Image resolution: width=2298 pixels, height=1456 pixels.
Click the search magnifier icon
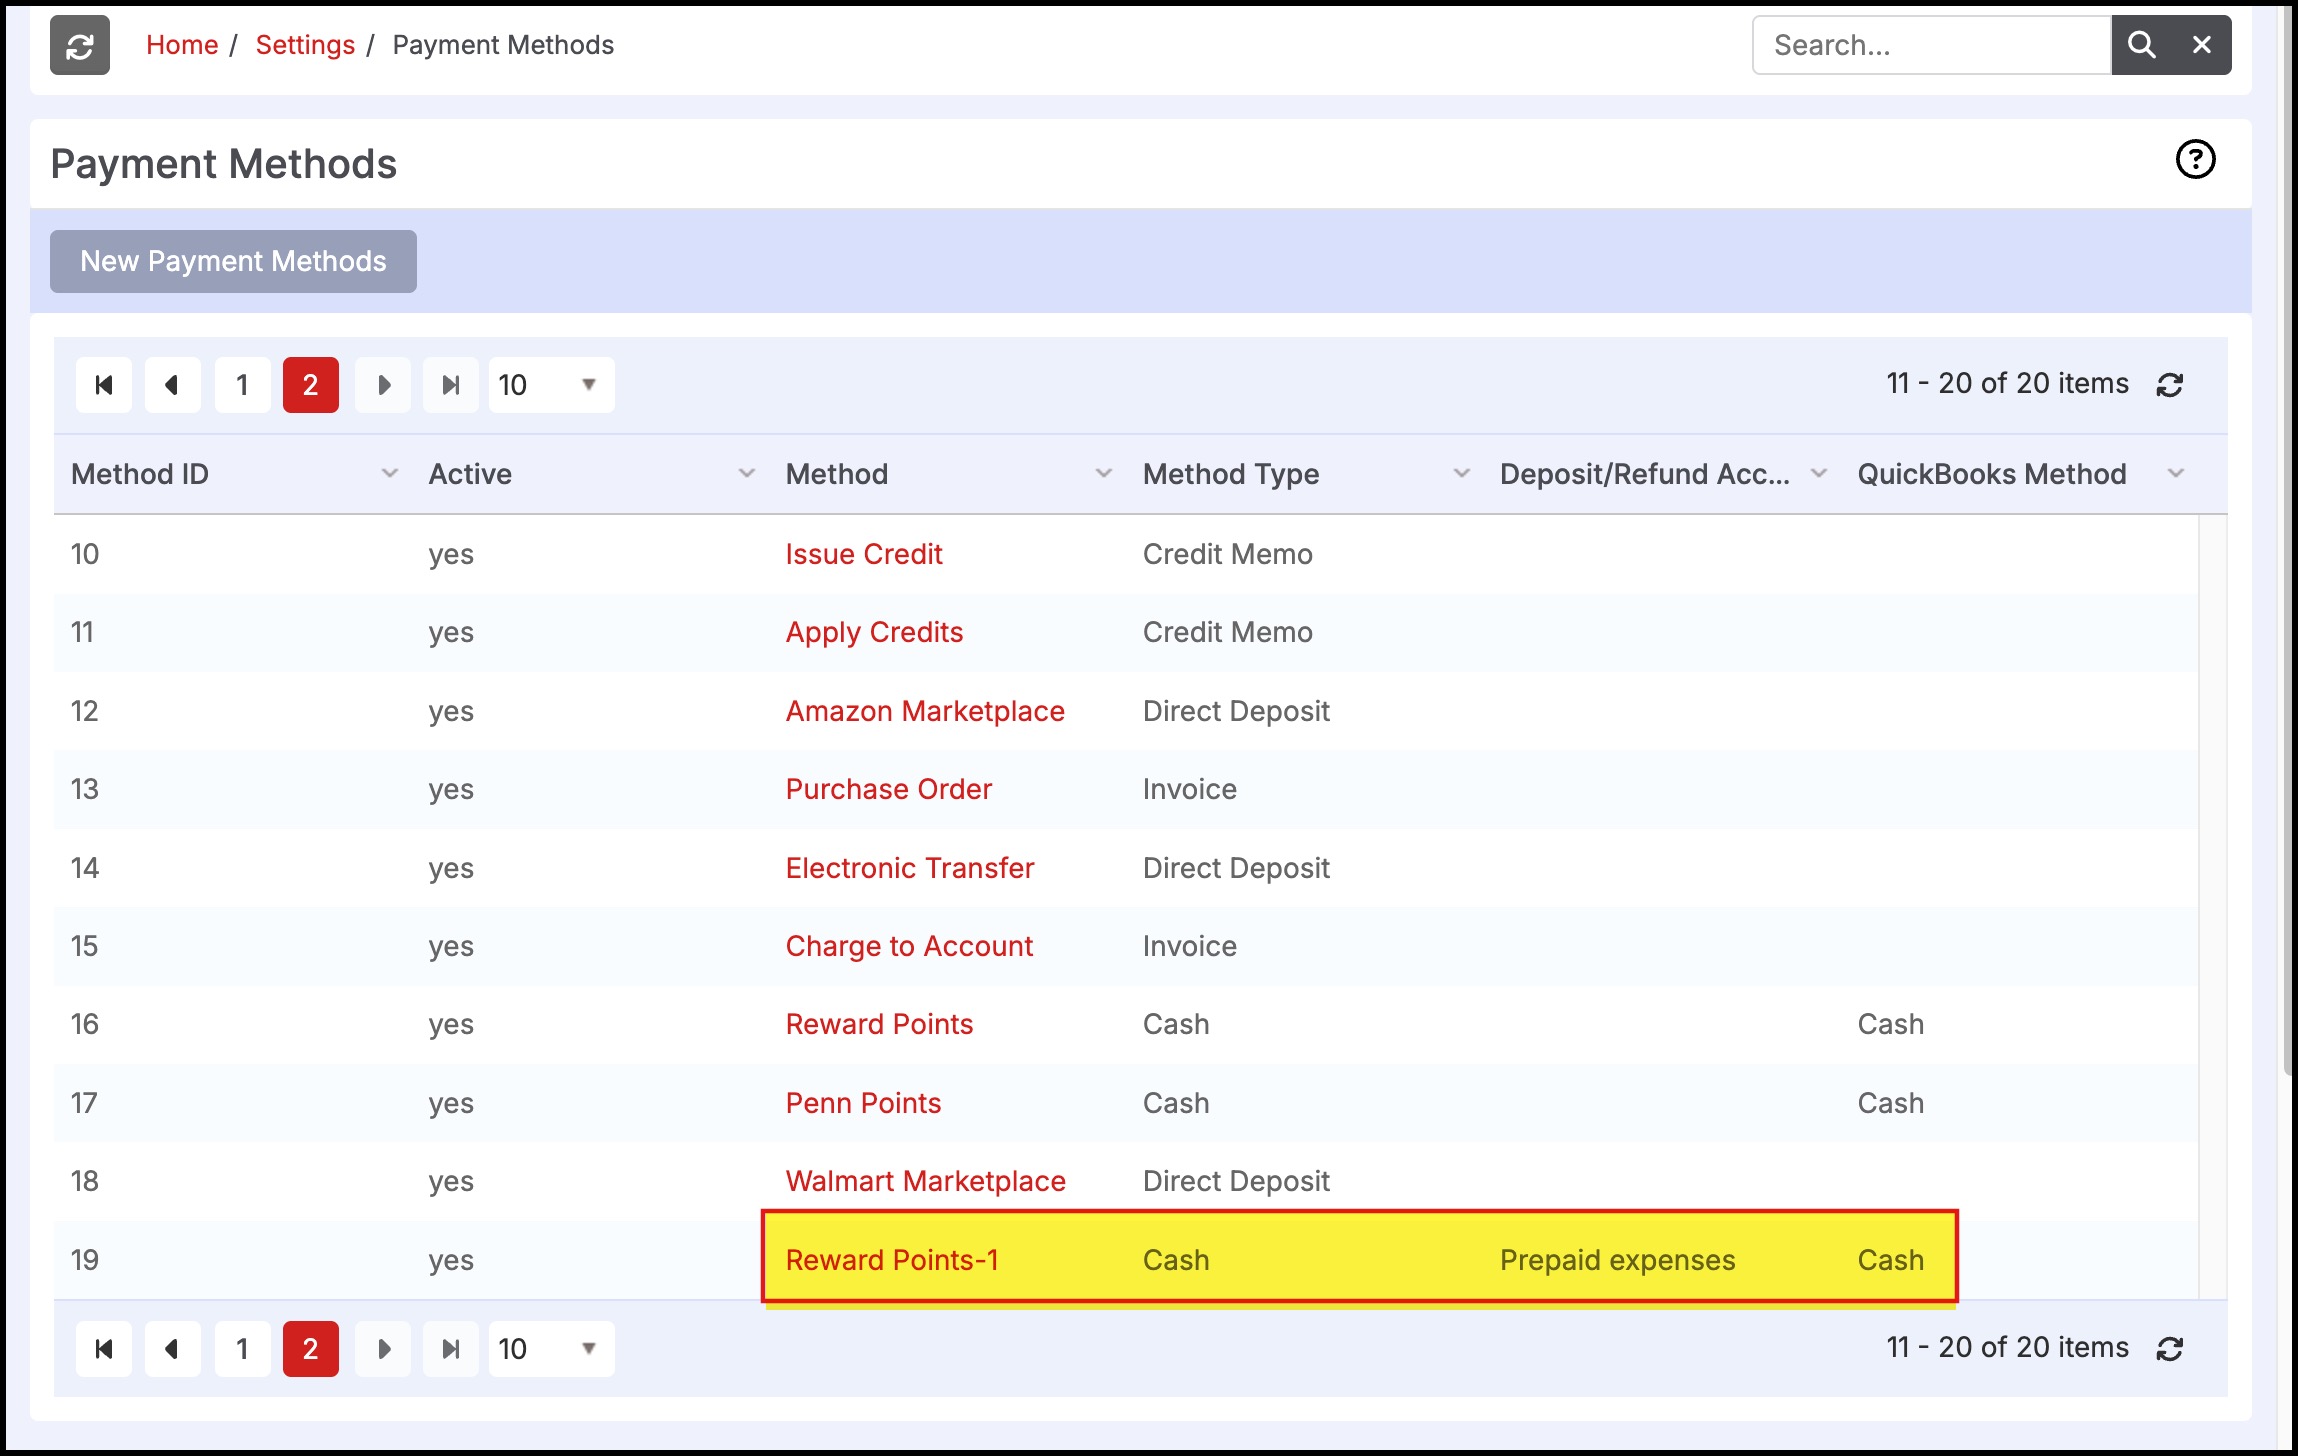click(2141, 45)
